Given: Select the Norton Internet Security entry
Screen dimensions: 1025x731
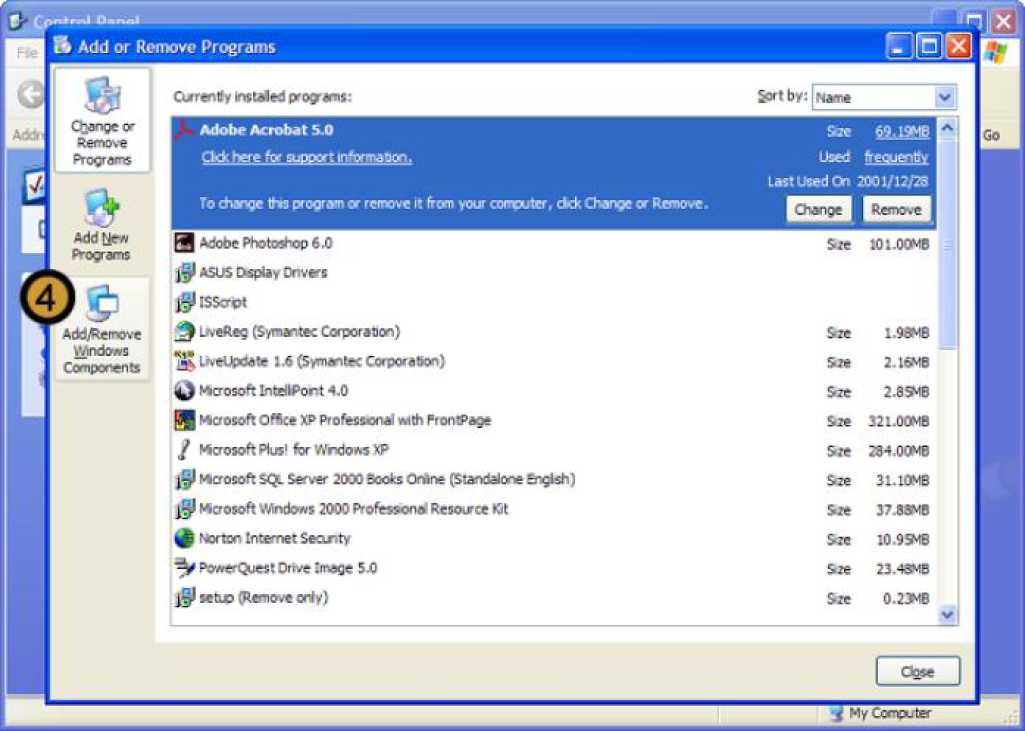Looking at the screenshot, I should point(554,538).
